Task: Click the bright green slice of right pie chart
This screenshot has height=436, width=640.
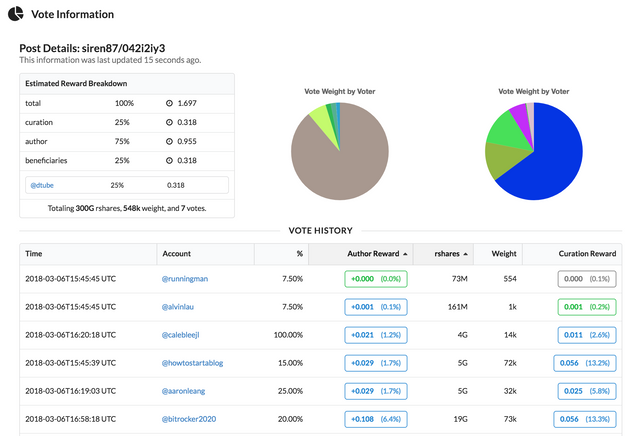Action: (x=506, y=131)
